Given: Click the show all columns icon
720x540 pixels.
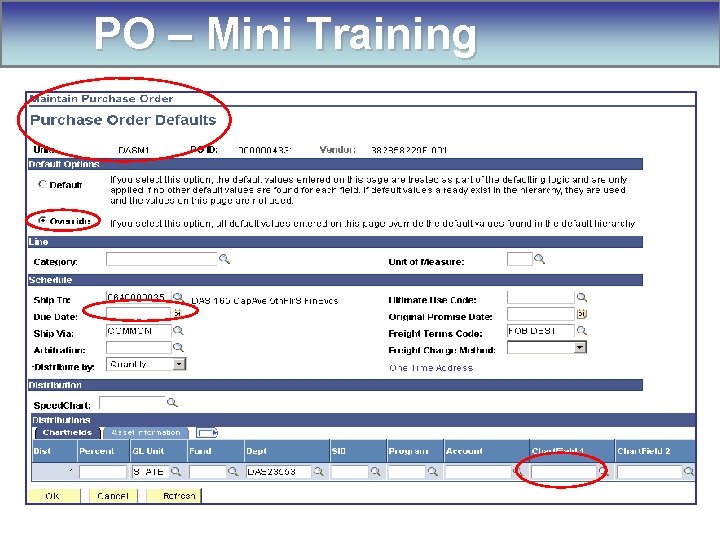Looking at the screenshot, I should point(207,433).
